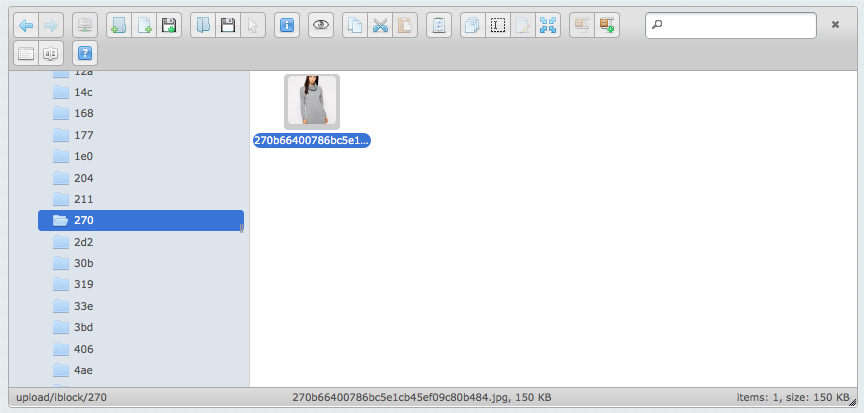Select folder 406 in the directory tree

tap(84, 349)
